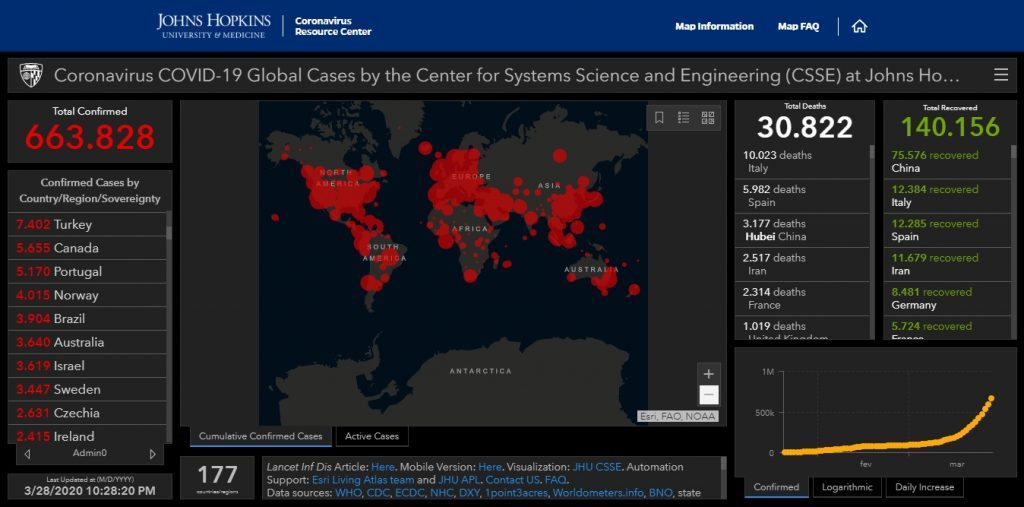Zoom out on the map

coord(708,395)
